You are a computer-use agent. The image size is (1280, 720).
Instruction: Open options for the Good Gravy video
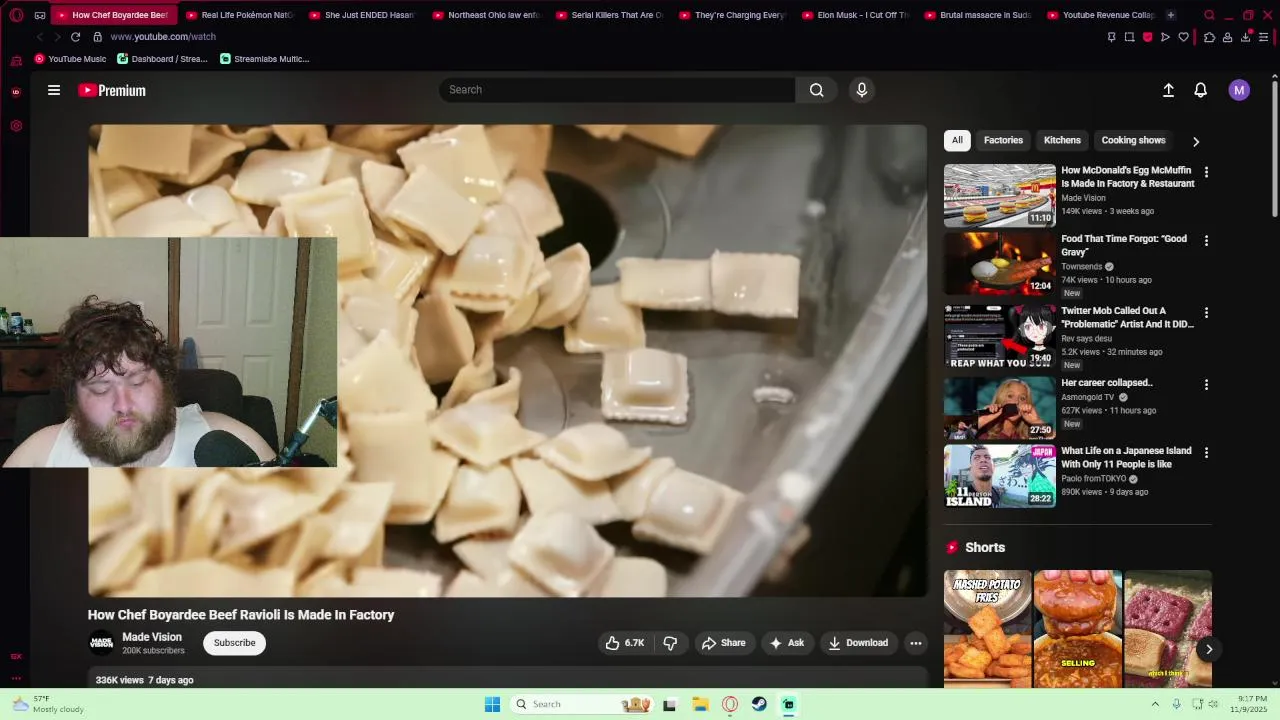[1206, 241]
